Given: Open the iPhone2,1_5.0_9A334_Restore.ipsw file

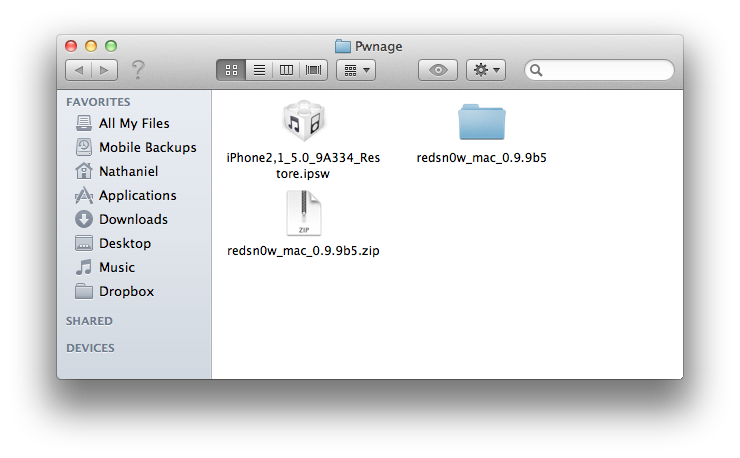Looking at the screenshot, I should point(302,124).
